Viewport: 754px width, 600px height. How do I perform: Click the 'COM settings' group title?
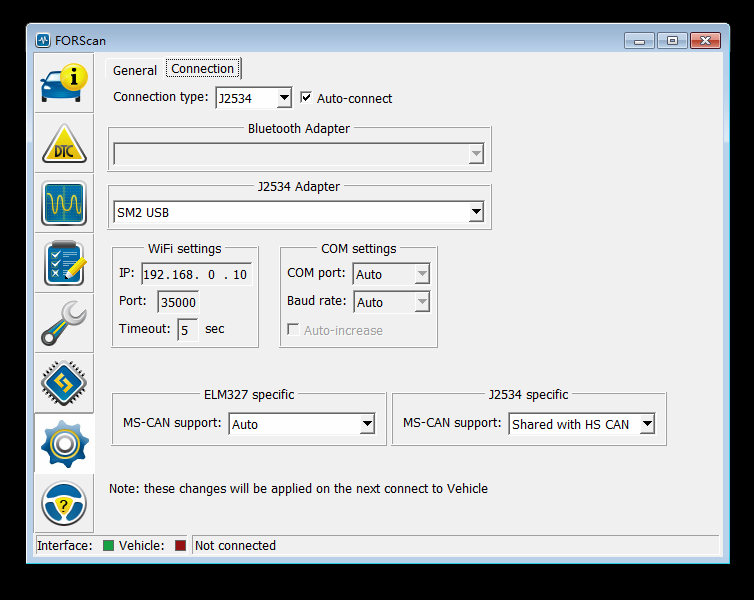(x=359, y=249)
